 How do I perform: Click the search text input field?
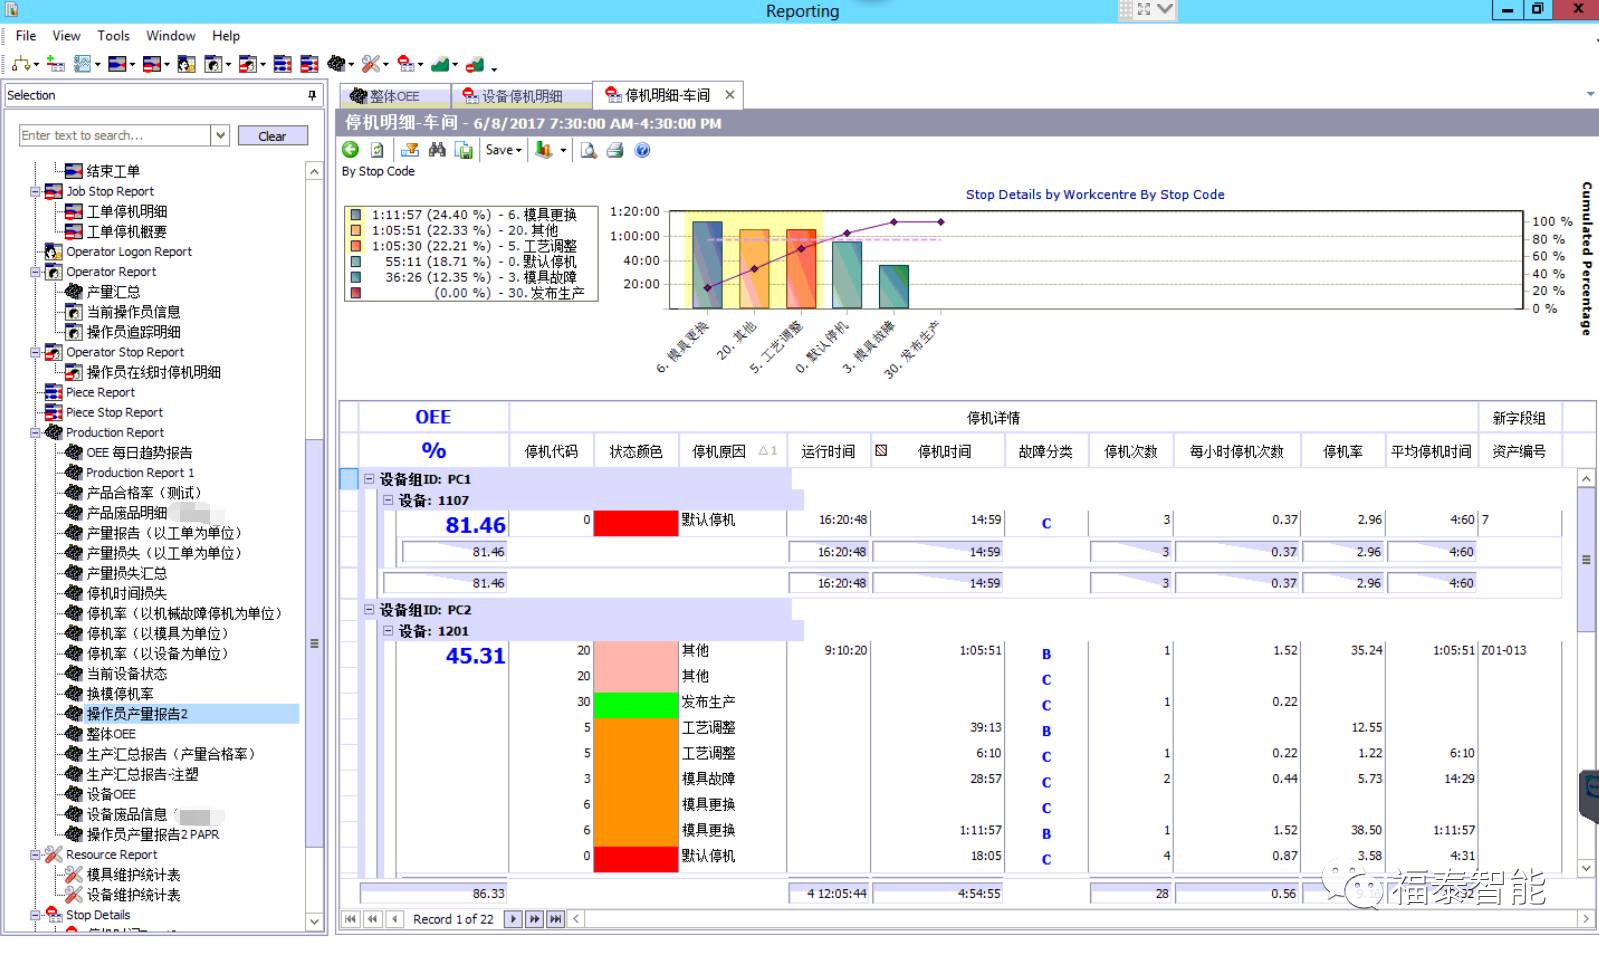click(x=114, y=135)
